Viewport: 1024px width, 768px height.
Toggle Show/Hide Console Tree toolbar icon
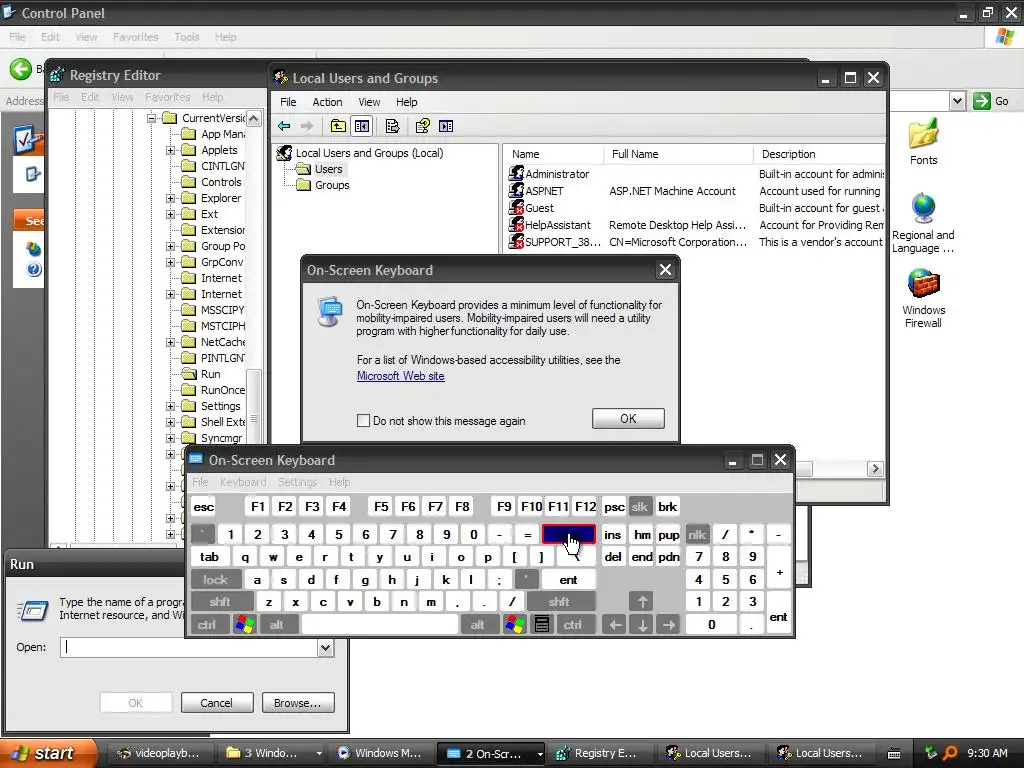pyautogui.click(x=362, y=126)
